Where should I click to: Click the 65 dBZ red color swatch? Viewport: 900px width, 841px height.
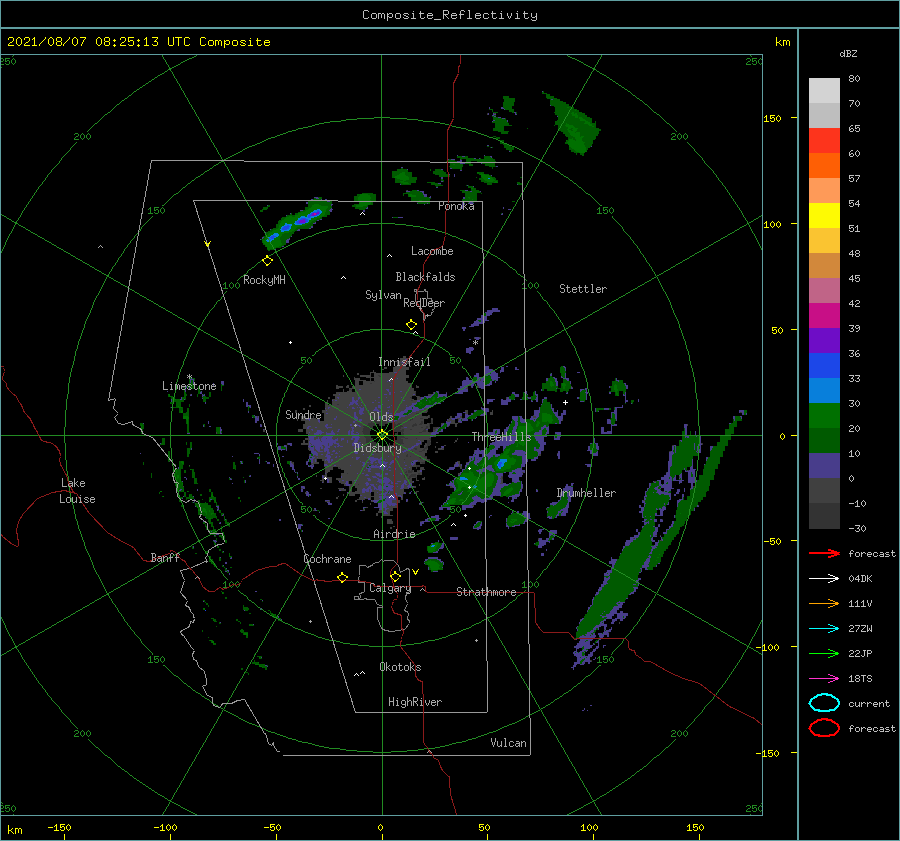[824, 140]
